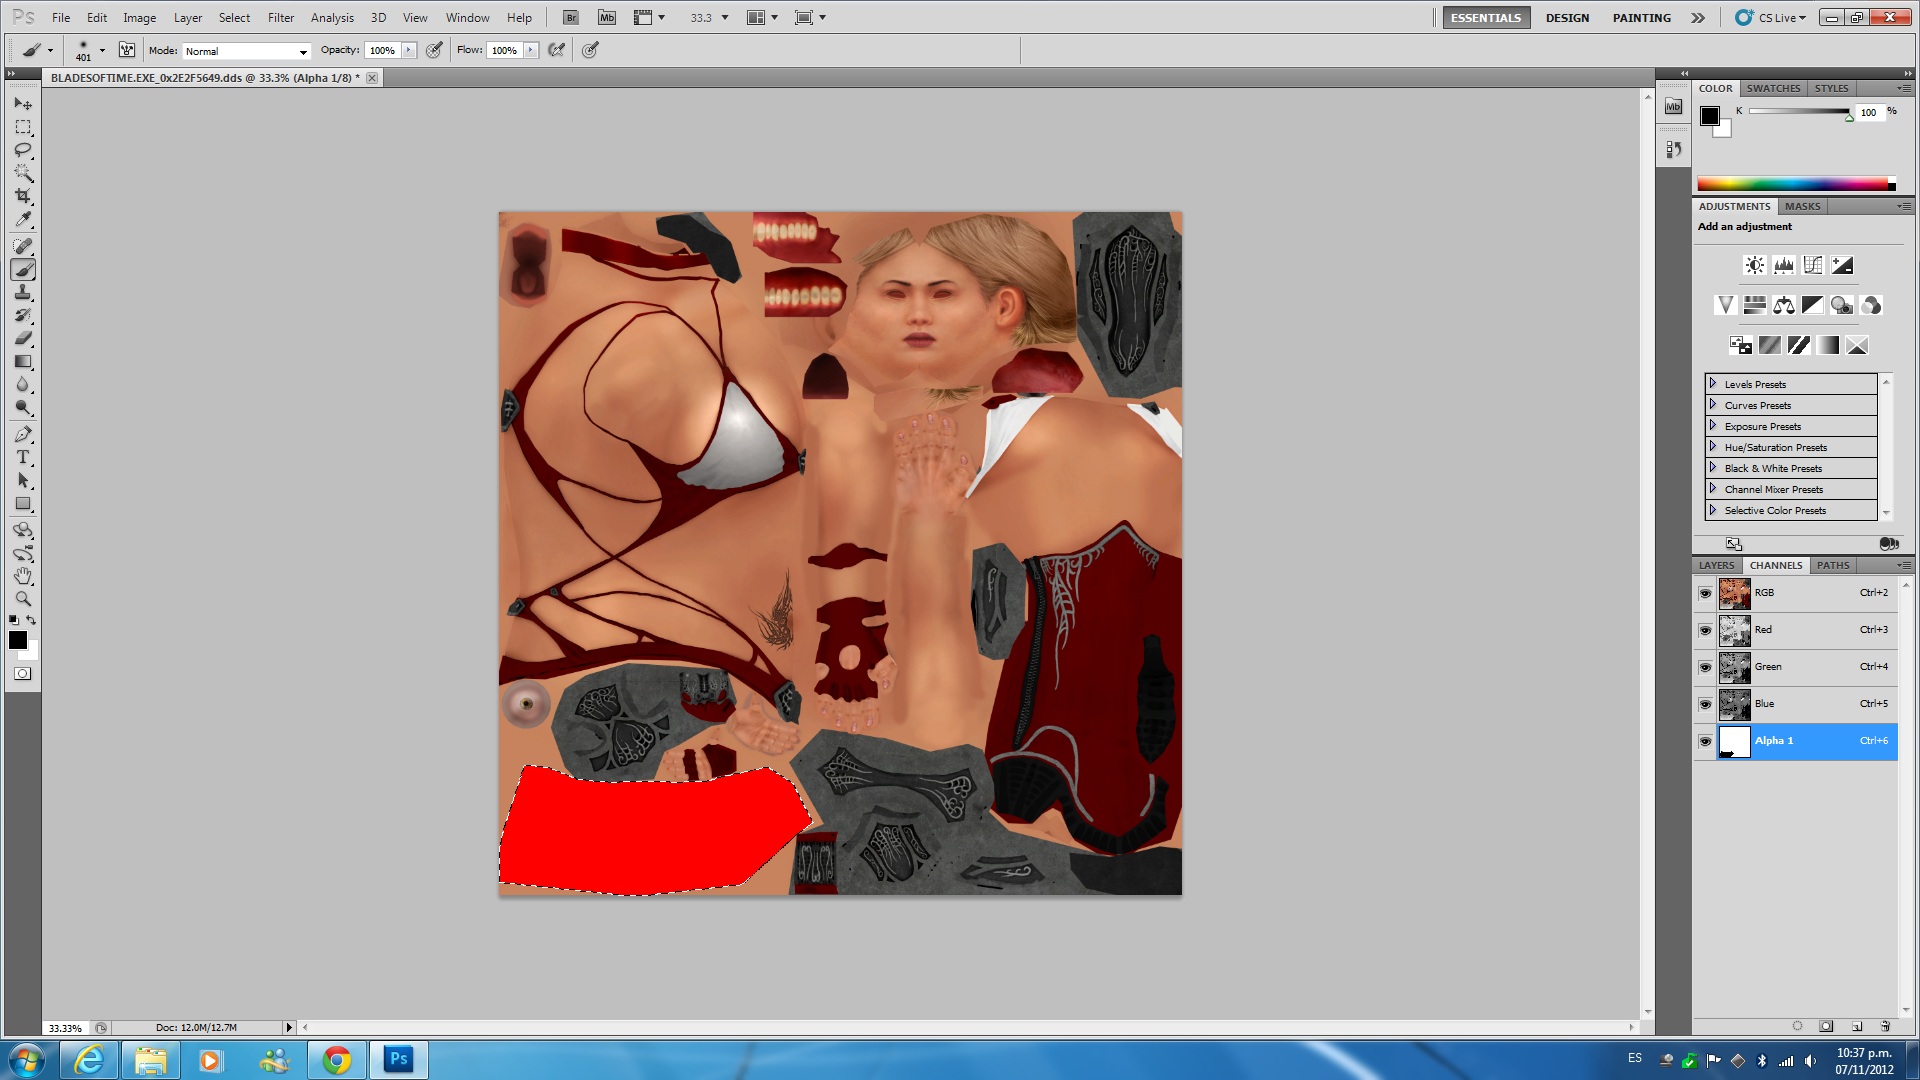Screen dimensions: 1920x1080
Task: Open the brush Mode dropdown
Action: (246, 51)
